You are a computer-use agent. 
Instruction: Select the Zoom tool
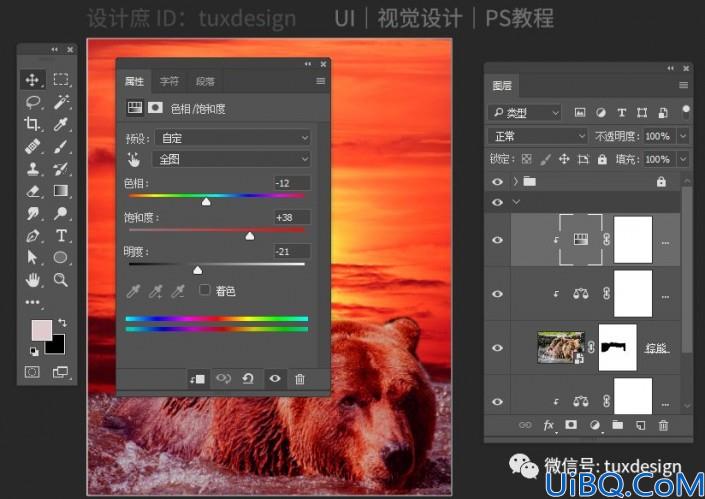[x=60, y=280]
